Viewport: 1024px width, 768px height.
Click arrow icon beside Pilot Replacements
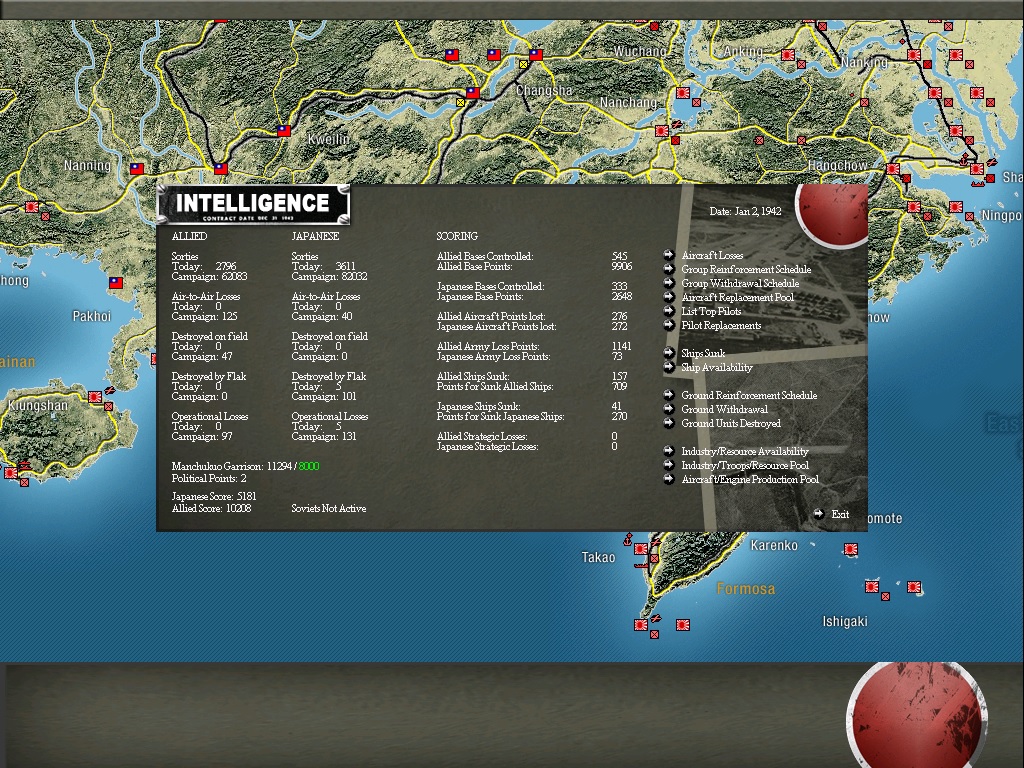click(669, 325)
